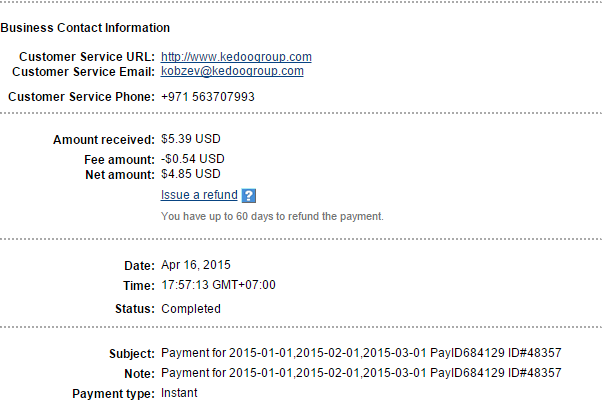
Task: Click the Customer Service Email label
Action: 82,72
